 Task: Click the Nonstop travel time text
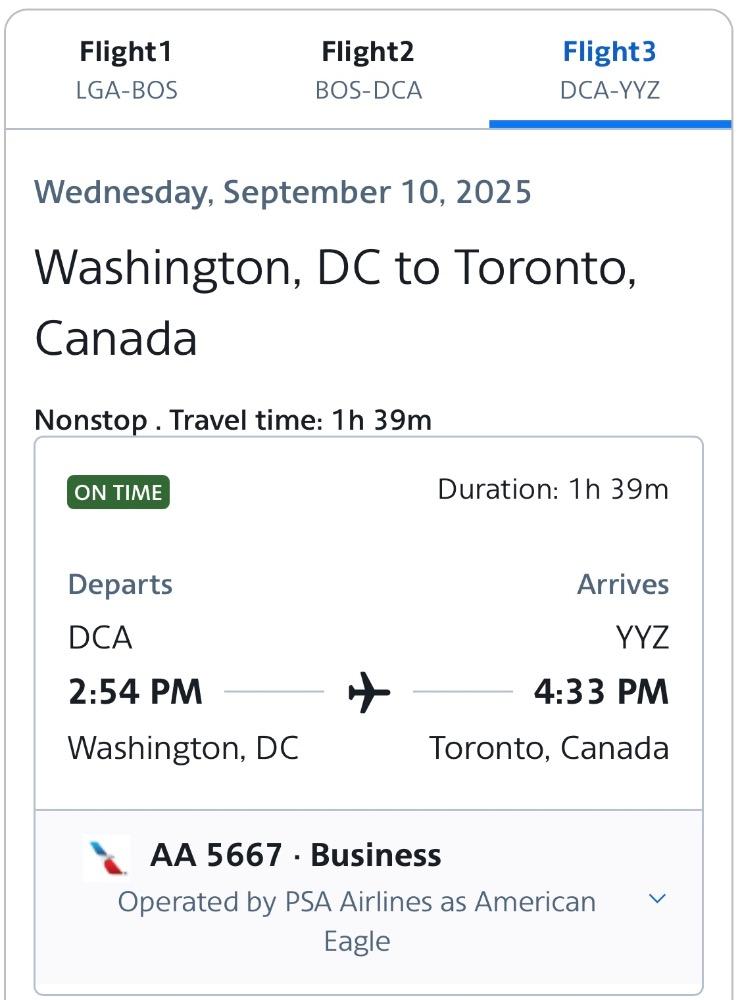(x=233, y=420)
